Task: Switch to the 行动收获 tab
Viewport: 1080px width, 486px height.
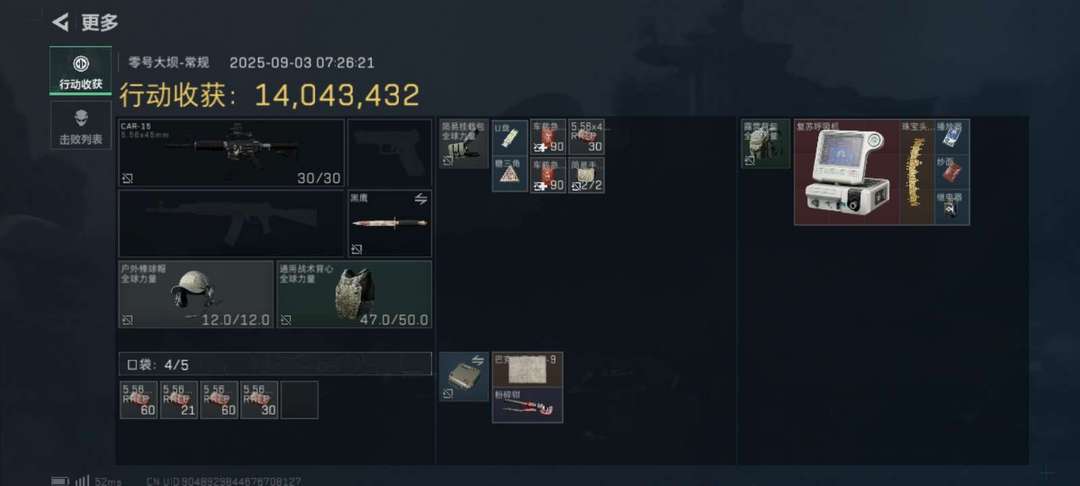Action: (x=81, y=70)
